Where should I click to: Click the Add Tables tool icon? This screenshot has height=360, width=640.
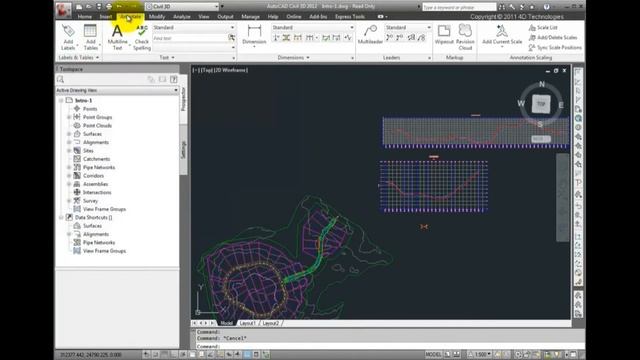[x=90, y=32]
